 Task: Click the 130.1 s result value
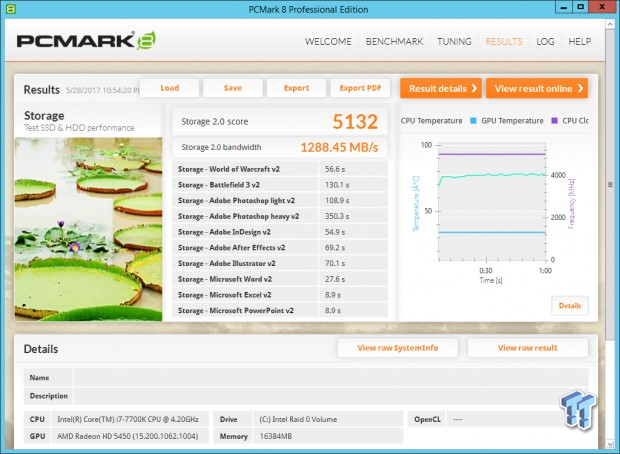337,185
